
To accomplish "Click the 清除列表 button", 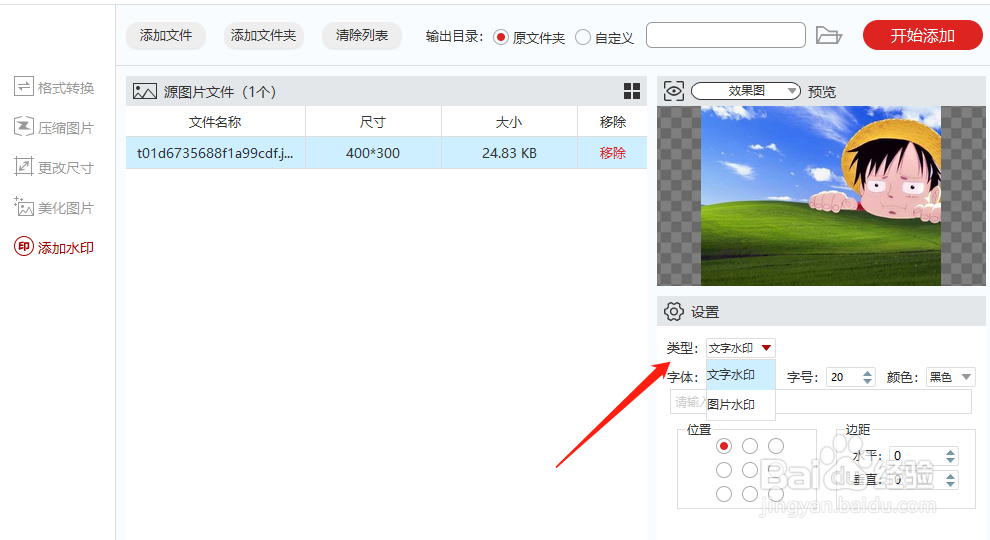I will 362,35.
